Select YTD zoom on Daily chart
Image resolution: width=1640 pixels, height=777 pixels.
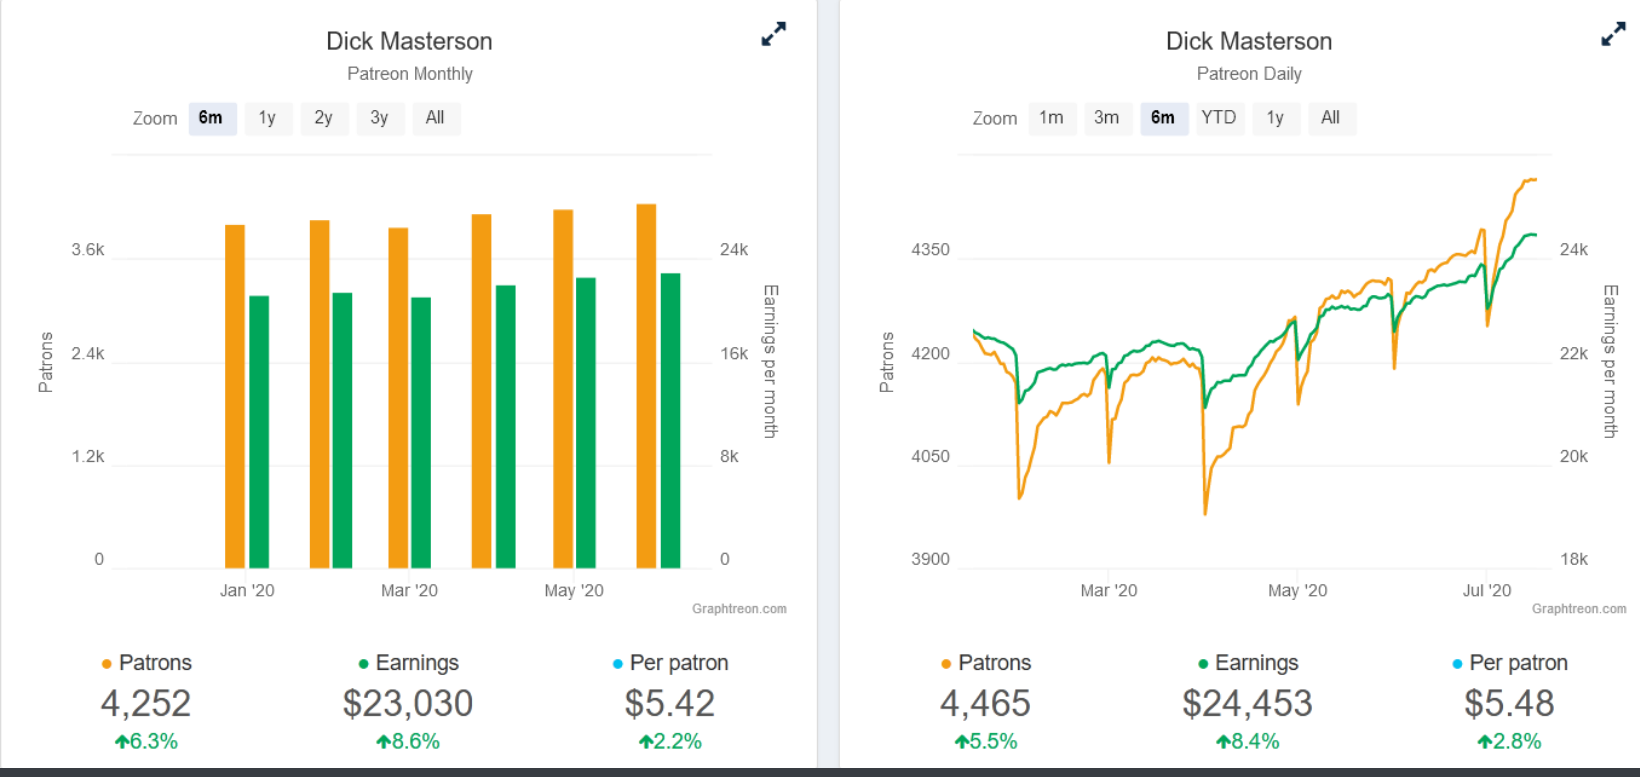tap(1220, 118)
